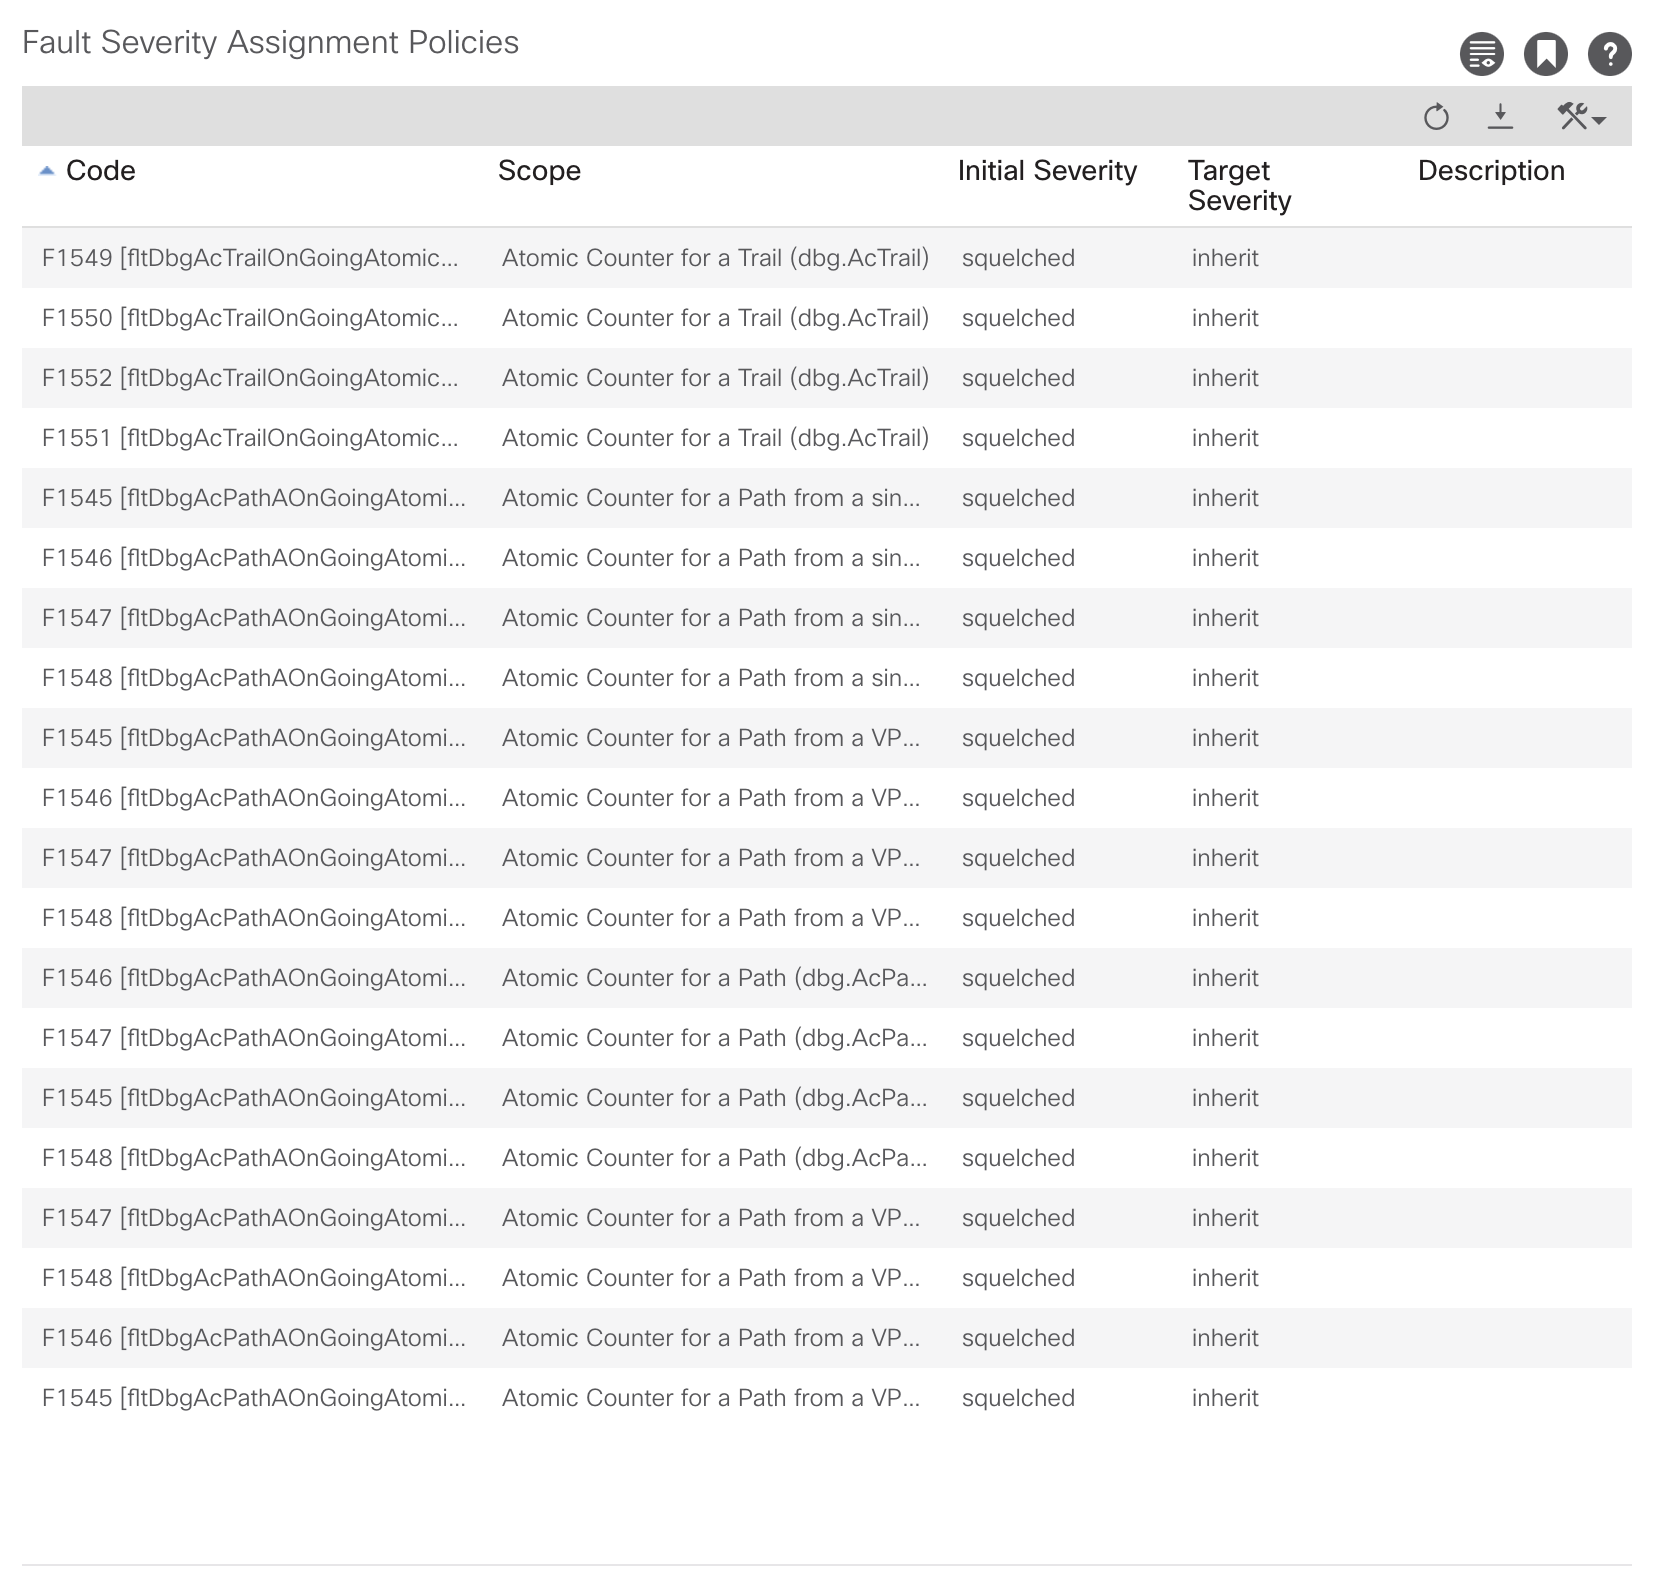Click the Description column header
The image size is (1654, 1588).
coord(1490,170)
